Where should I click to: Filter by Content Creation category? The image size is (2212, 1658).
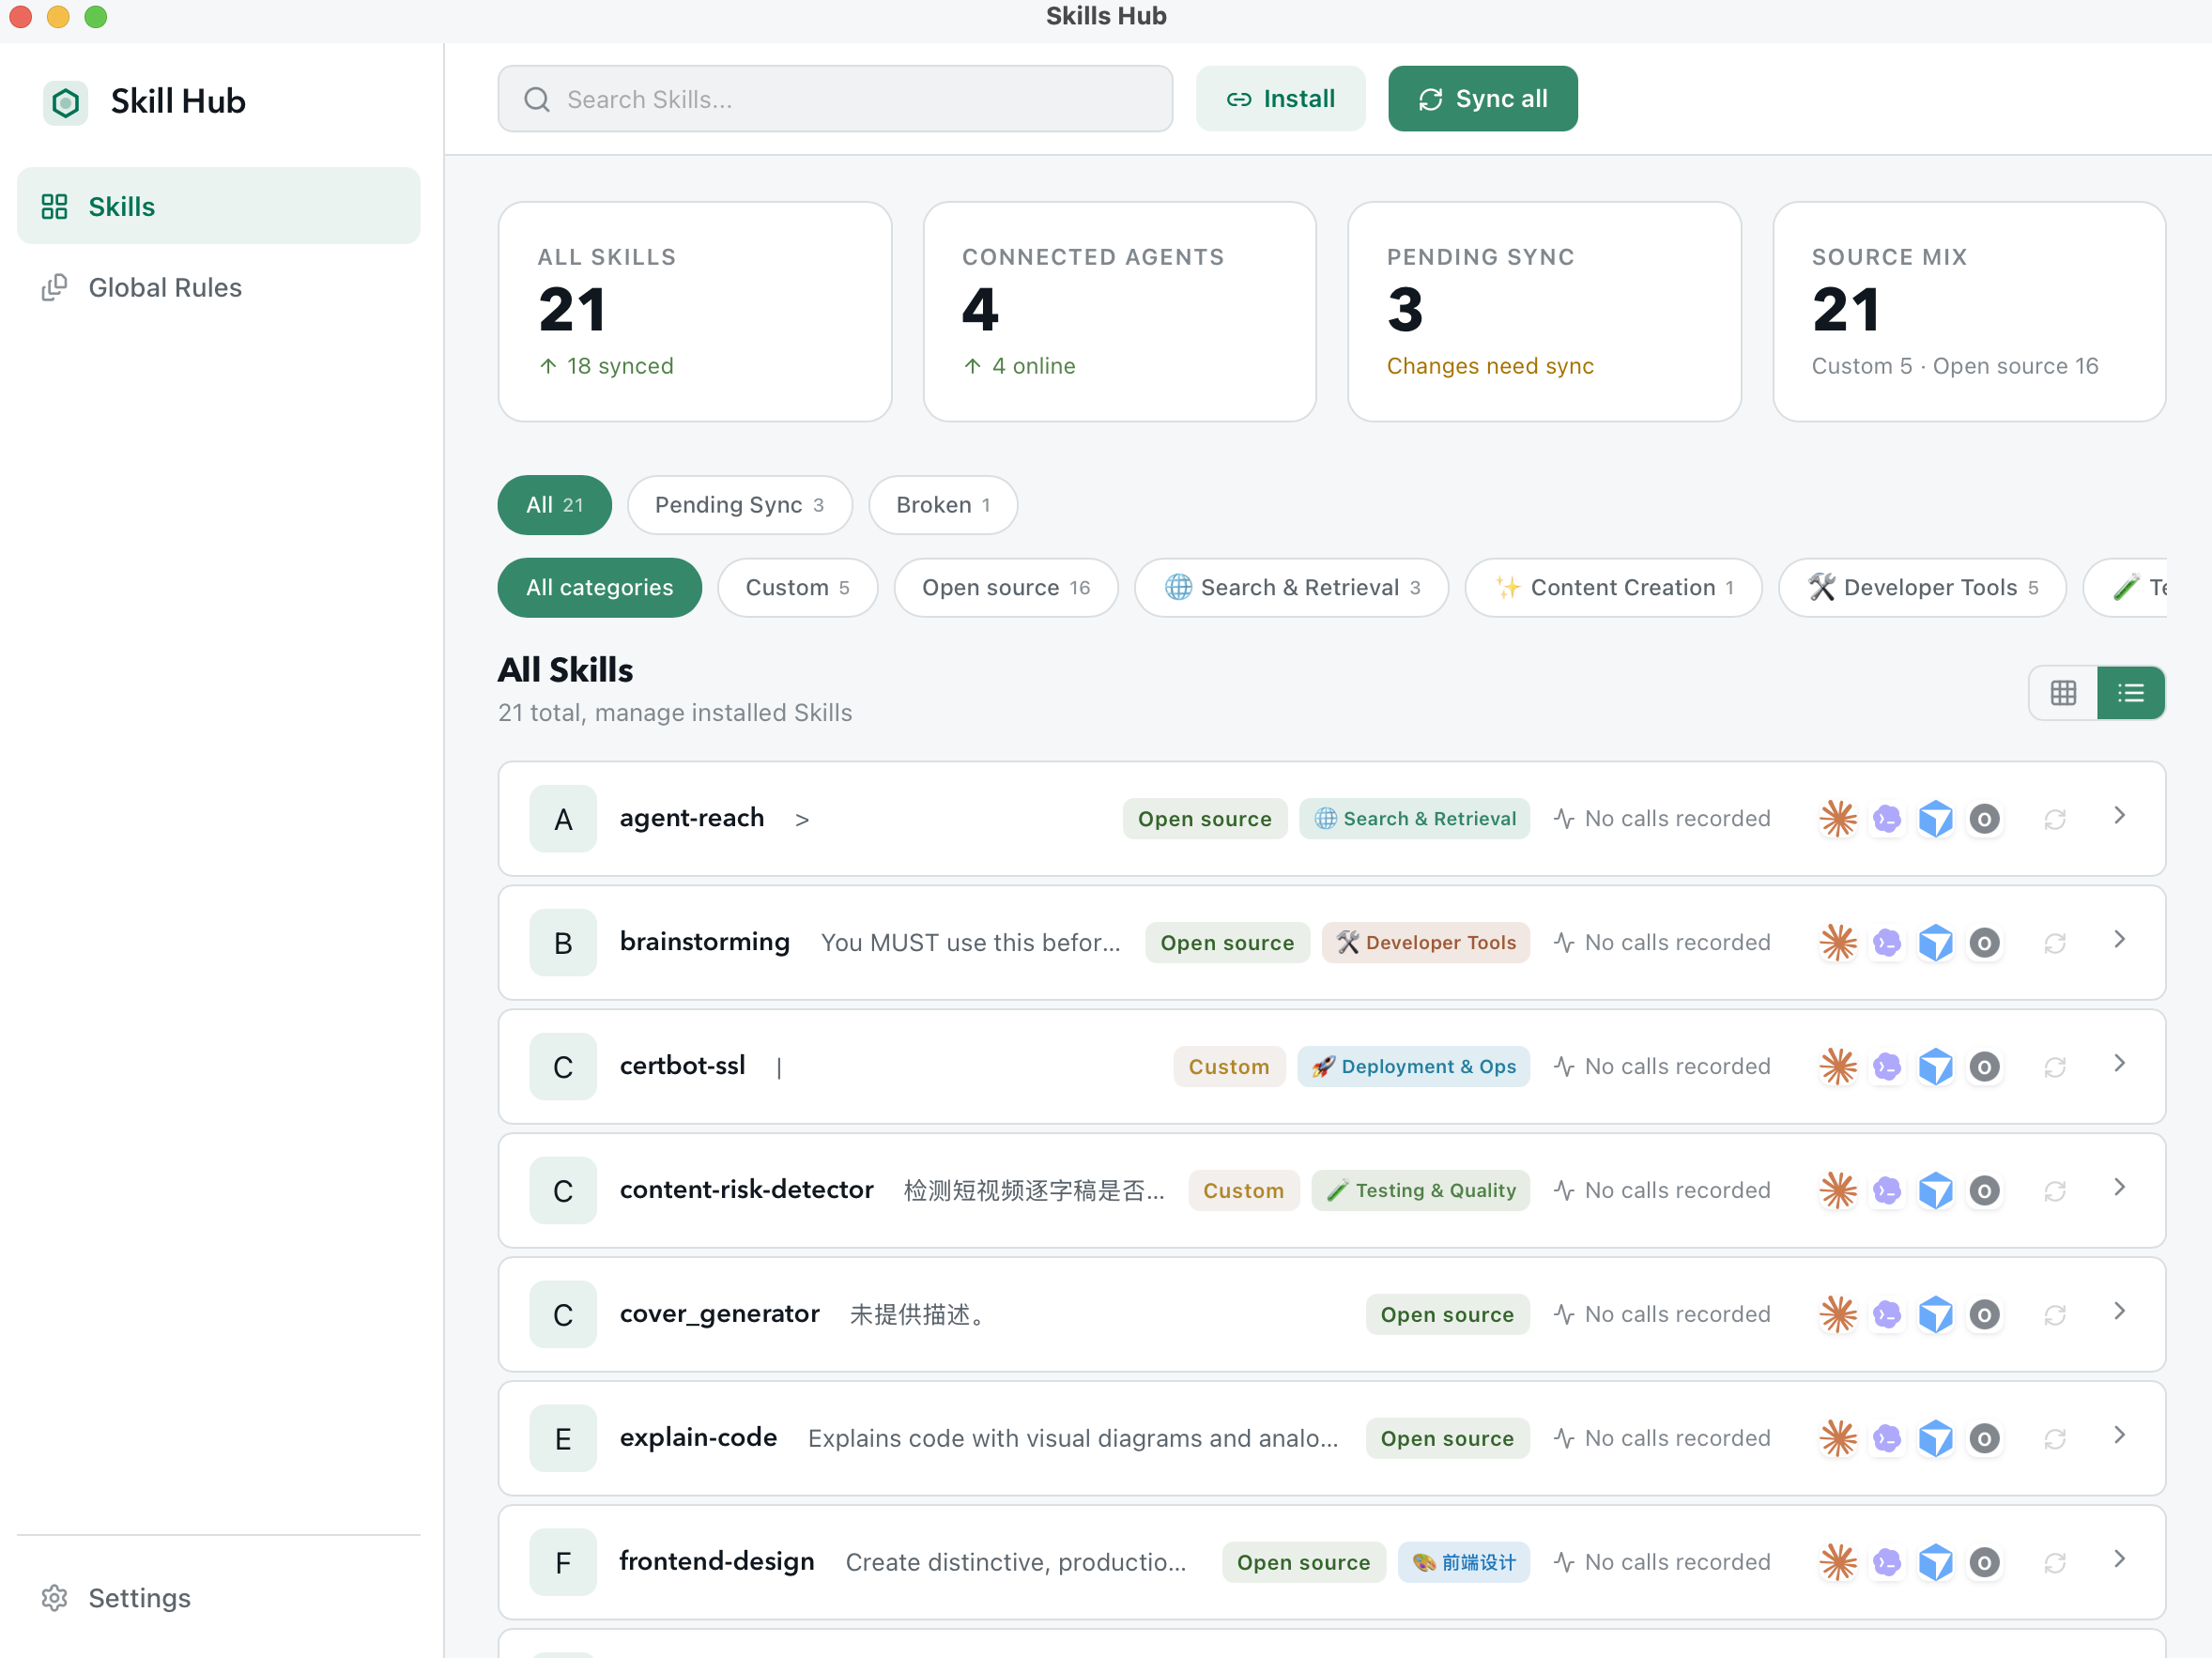(x=1614, y=588)
